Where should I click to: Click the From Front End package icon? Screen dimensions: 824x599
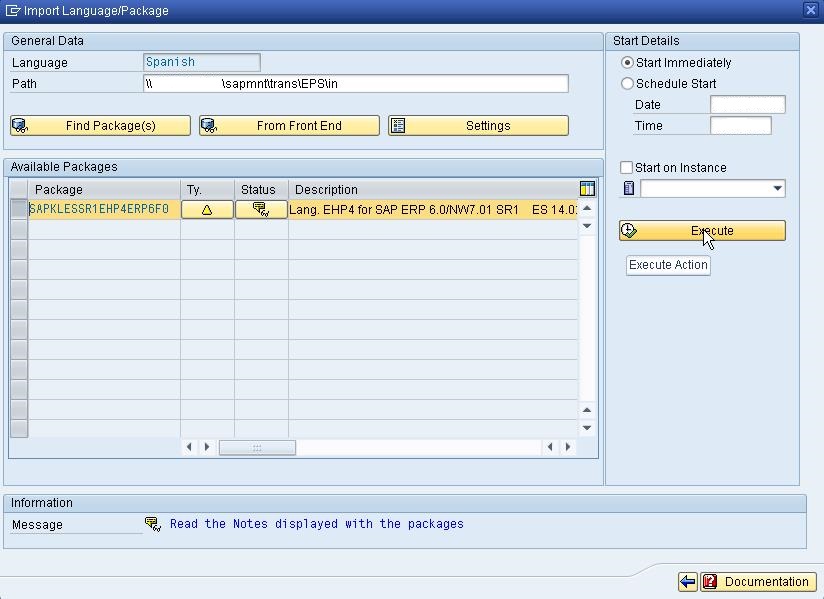click(208, 125)
